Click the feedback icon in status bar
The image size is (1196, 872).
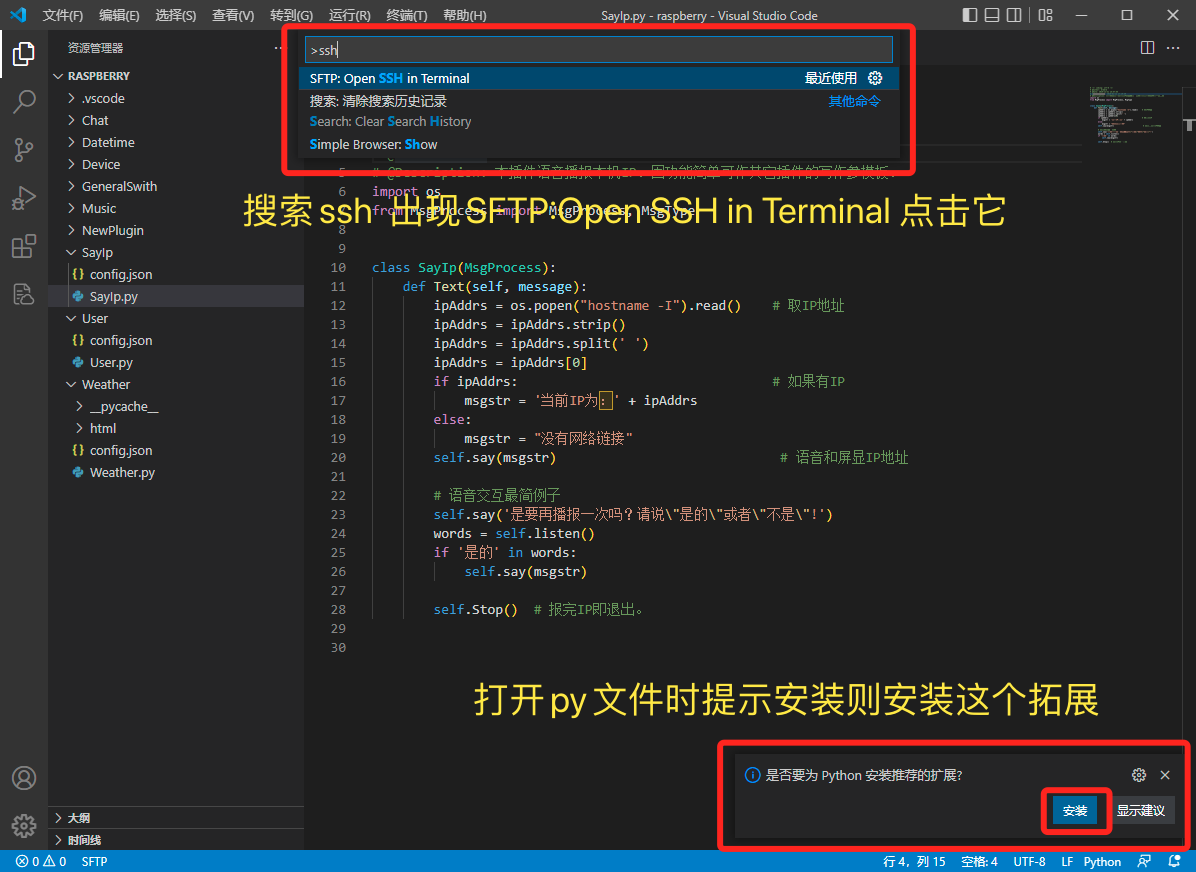coord(1144,861)
